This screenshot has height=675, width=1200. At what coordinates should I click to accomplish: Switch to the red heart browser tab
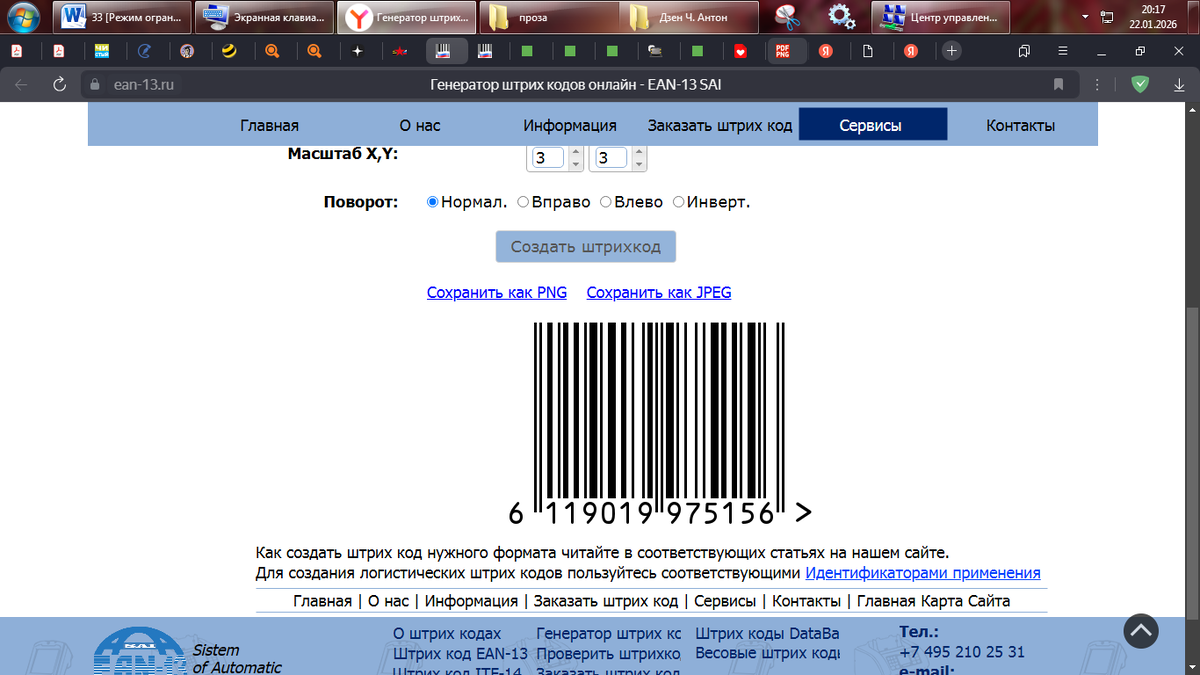pos(740,50)
